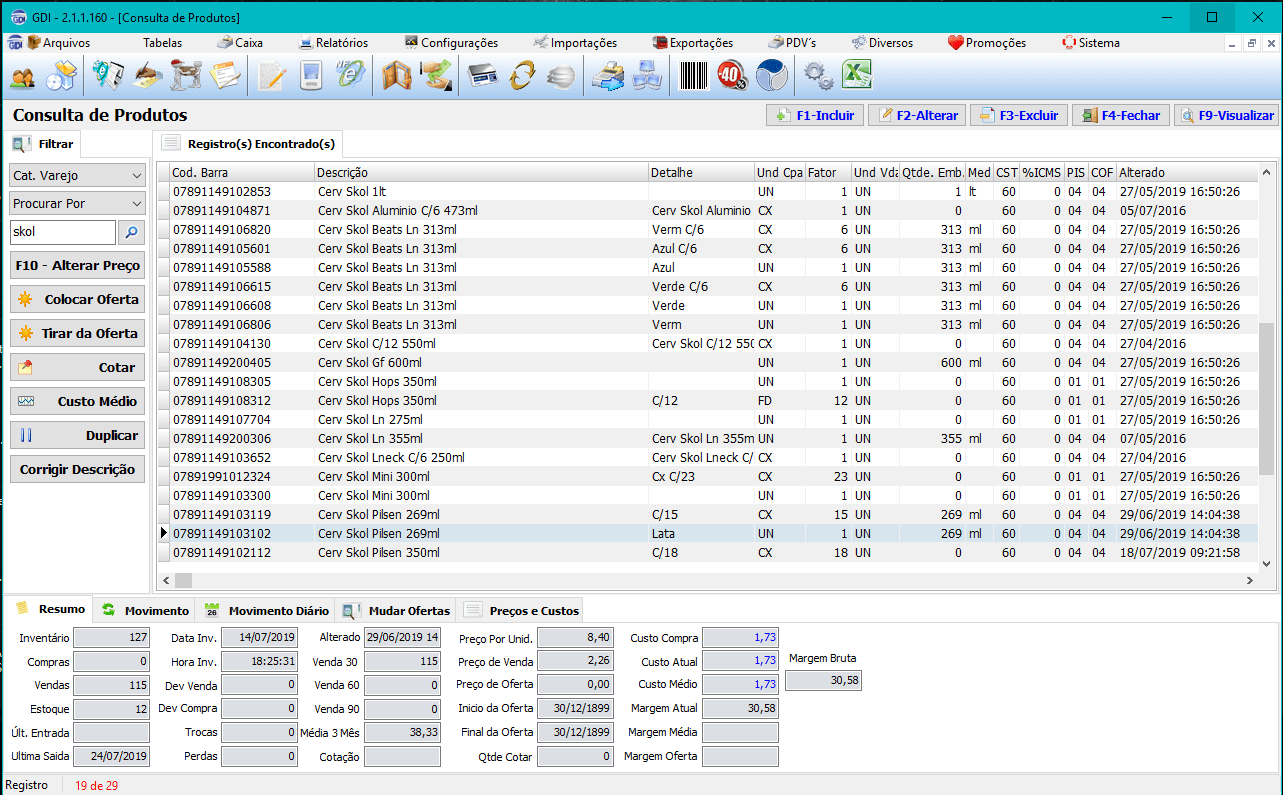Click the brown wallet toolbar icon
The image size is (1283, 795).
pos(397,77)
